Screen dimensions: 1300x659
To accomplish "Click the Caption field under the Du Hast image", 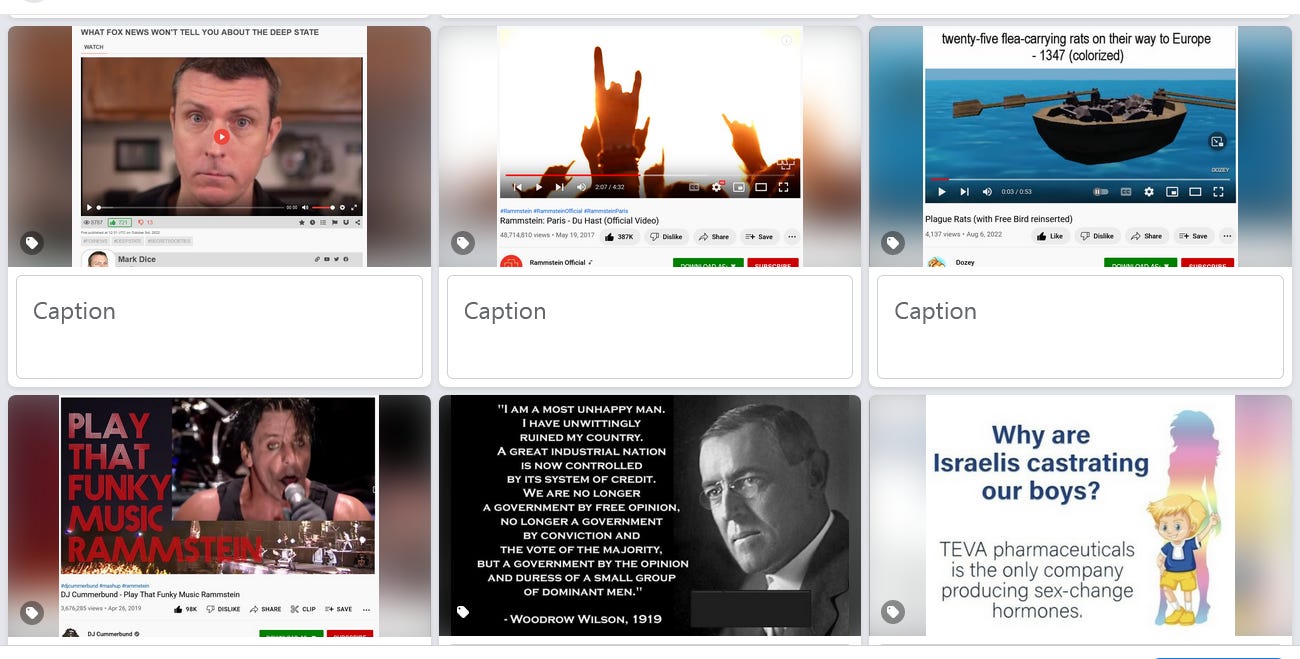I will pos(650,327).
